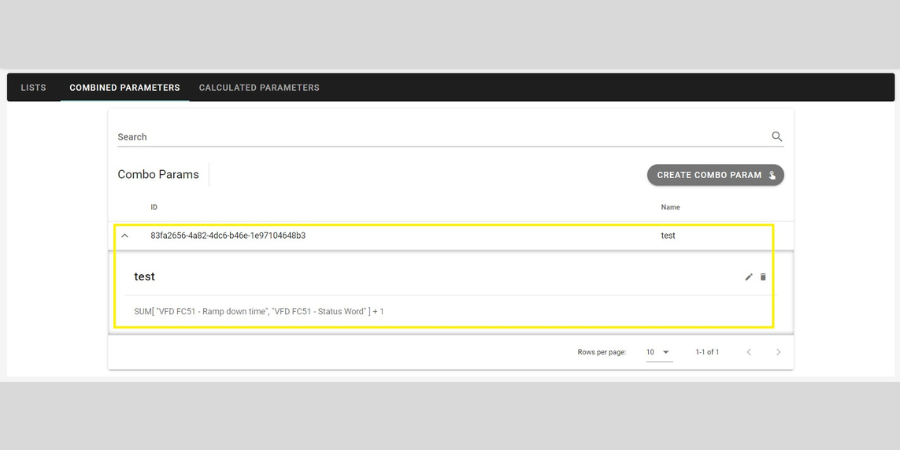Open the Calculated Parameters tab

click(259, 88)
